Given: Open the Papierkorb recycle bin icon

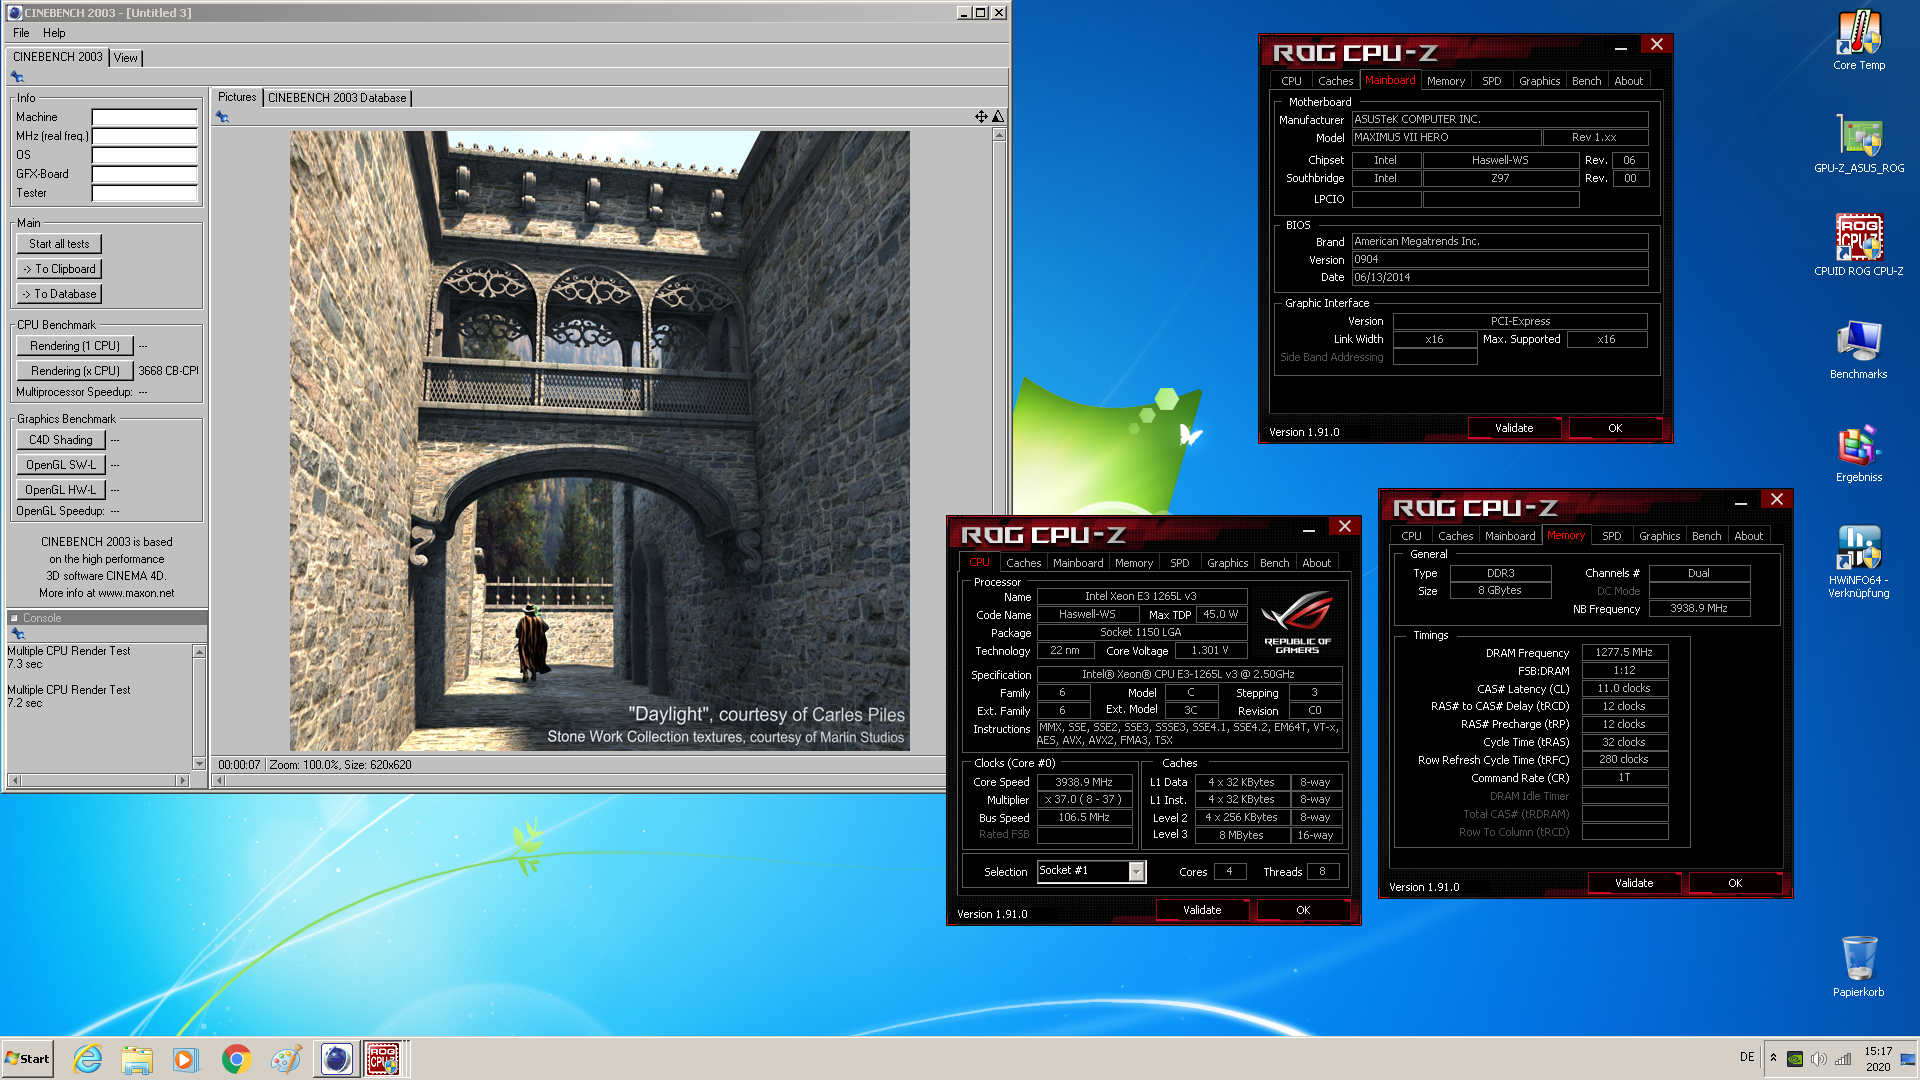Looking at the screenshot, I should 1859,967.
